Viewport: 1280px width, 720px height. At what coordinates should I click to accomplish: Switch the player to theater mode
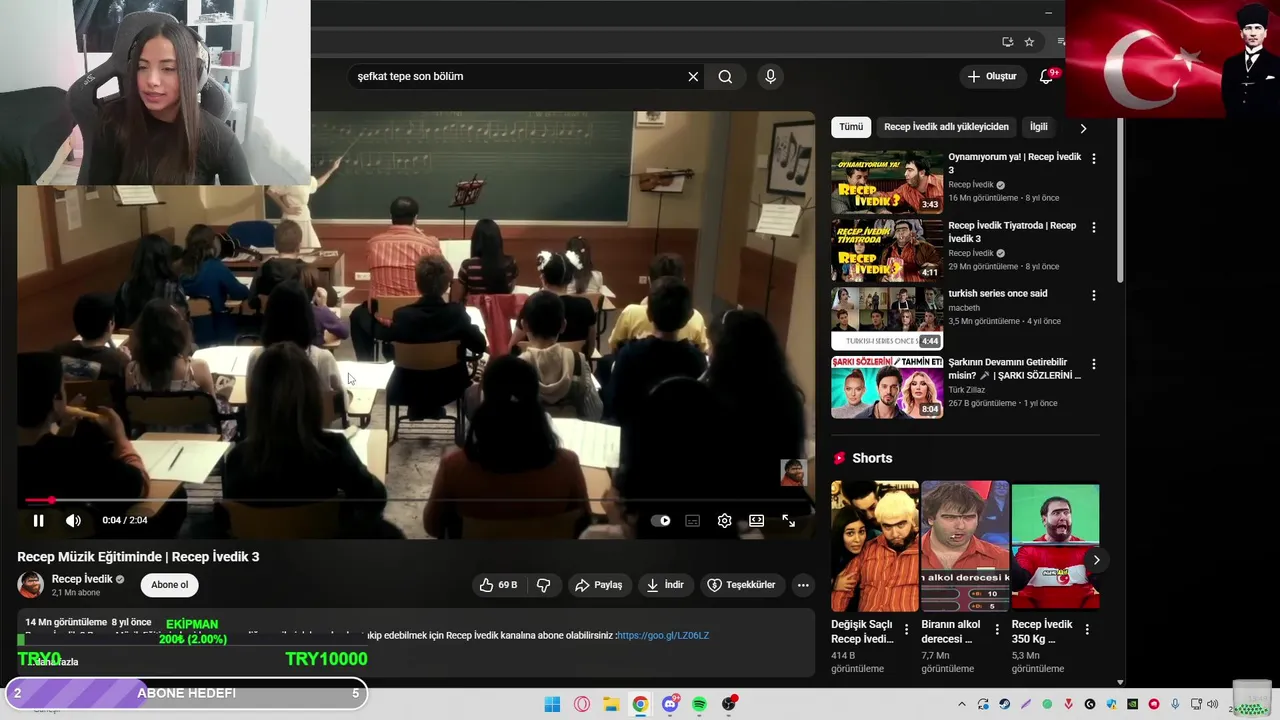pyautogui.click(x=756, y=521)
